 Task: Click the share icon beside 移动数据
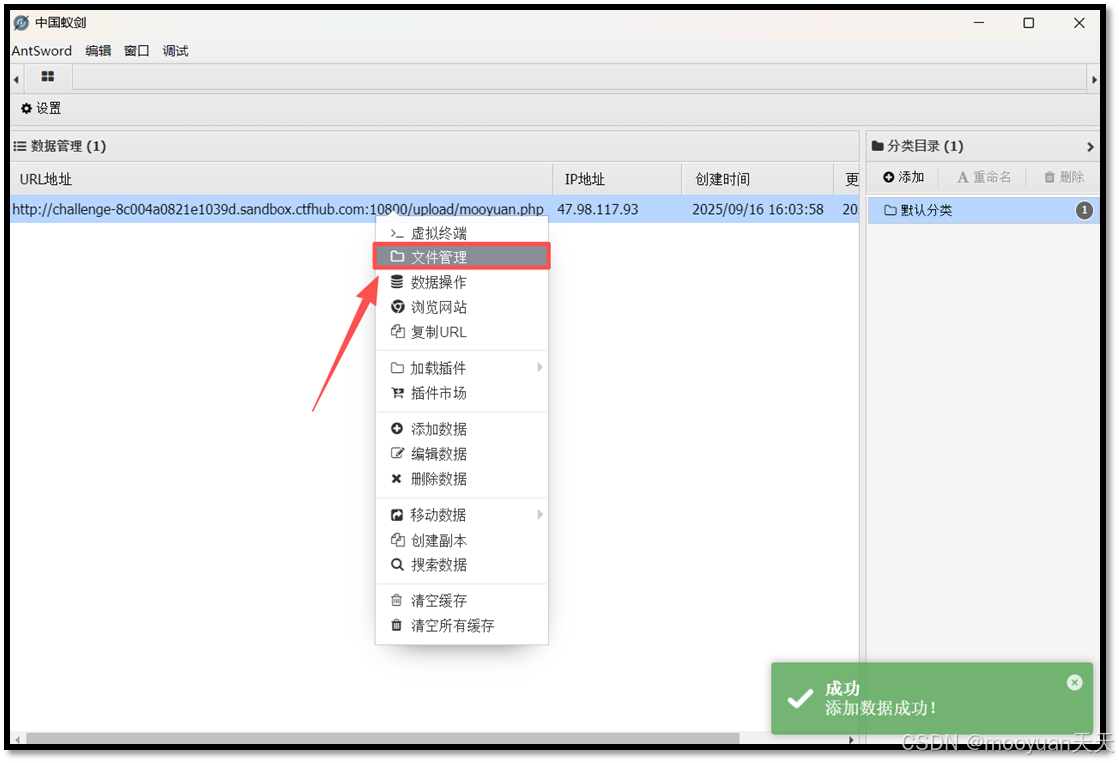click(x=397, y=515)
